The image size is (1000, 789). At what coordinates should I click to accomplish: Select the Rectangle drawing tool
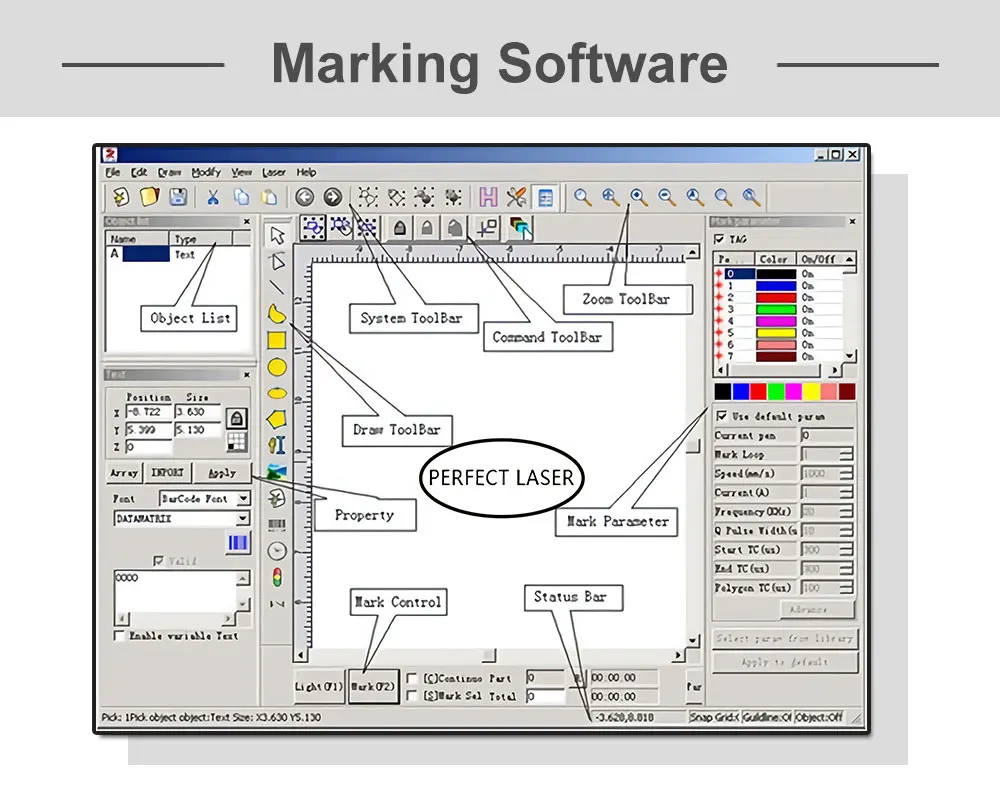[277, 340]
